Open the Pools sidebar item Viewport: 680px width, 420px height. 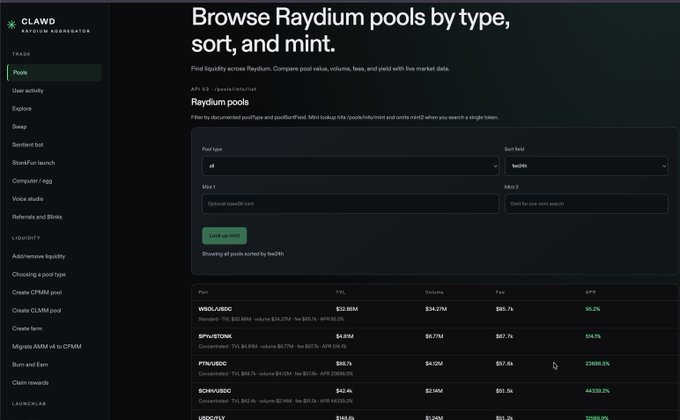54,72
